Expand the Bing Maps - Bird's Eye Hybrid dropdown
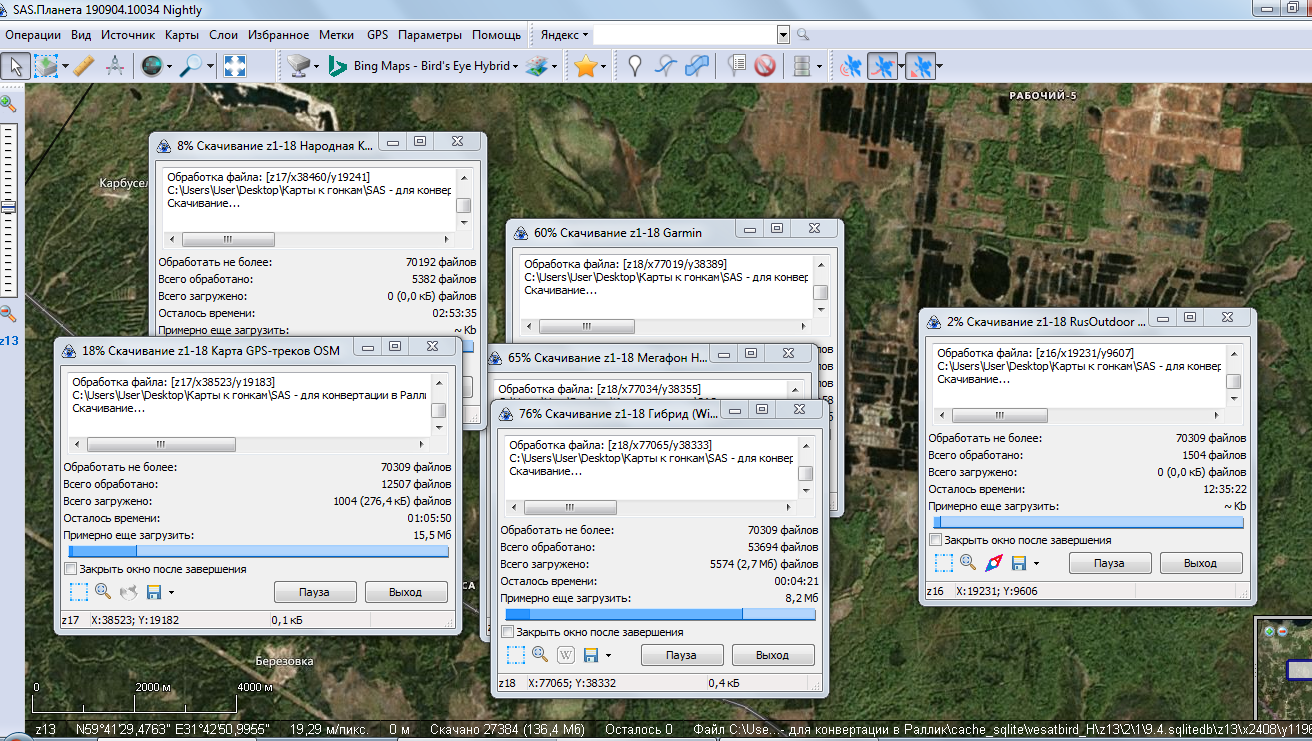The width and height of the screenshot is (1312, 741). click(x=516, y=67)
